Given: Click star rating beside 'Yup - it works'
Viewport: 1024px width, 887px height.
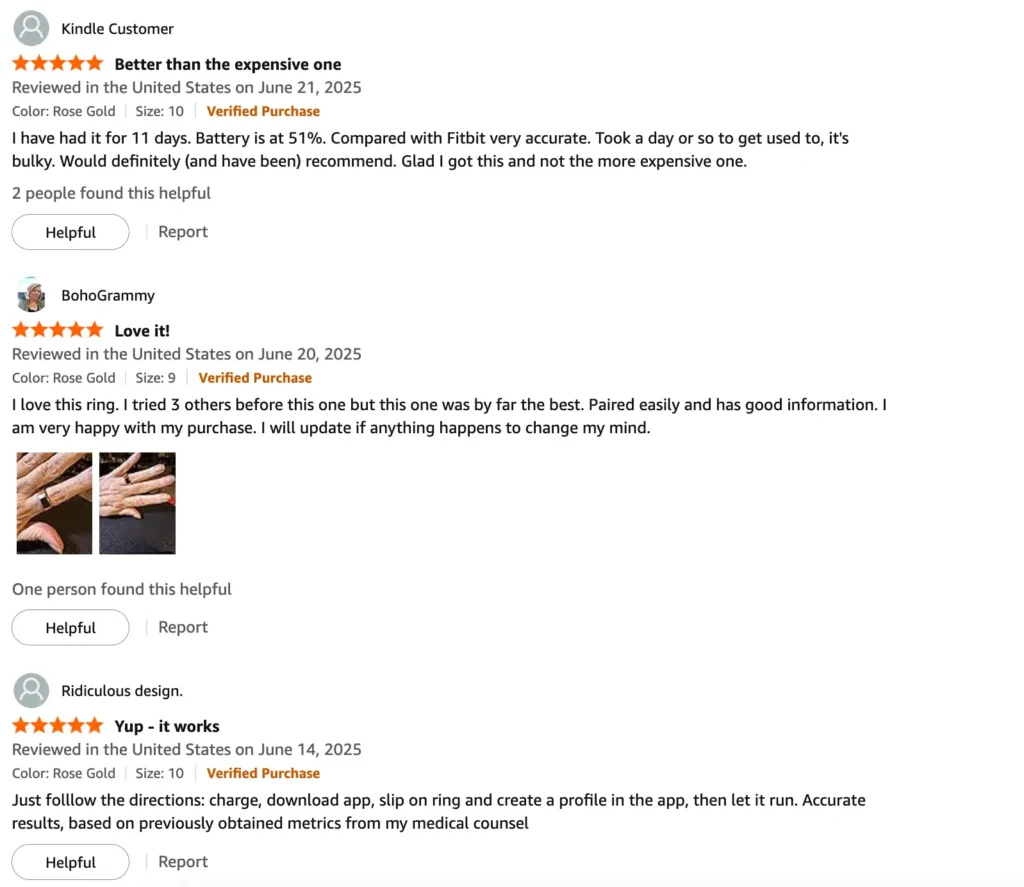Looking at the screenshot, I should click(58, 726).
